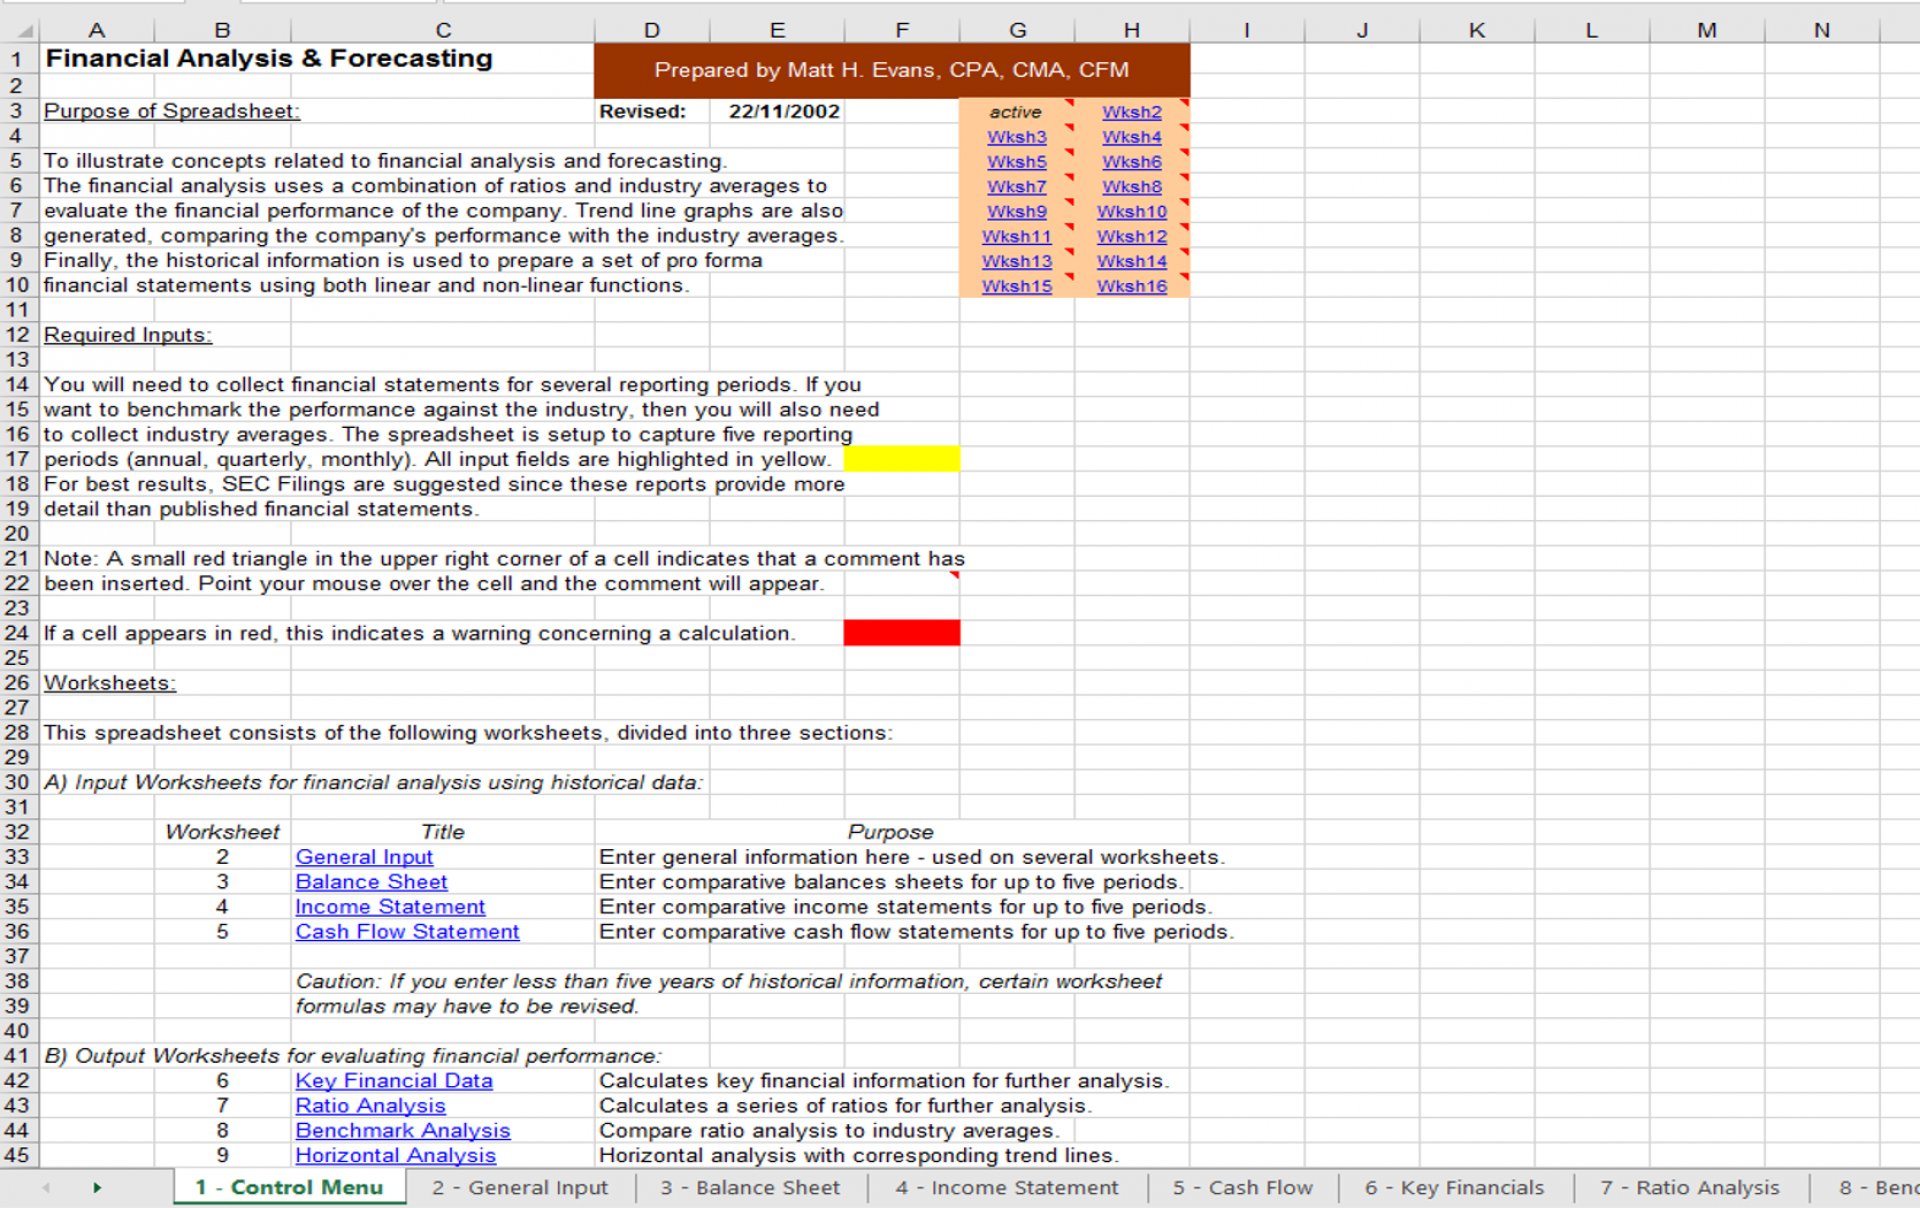Open the Wksh5 link
This screenshot has height=1208, width=1920.
click(x=1016, y=162)
